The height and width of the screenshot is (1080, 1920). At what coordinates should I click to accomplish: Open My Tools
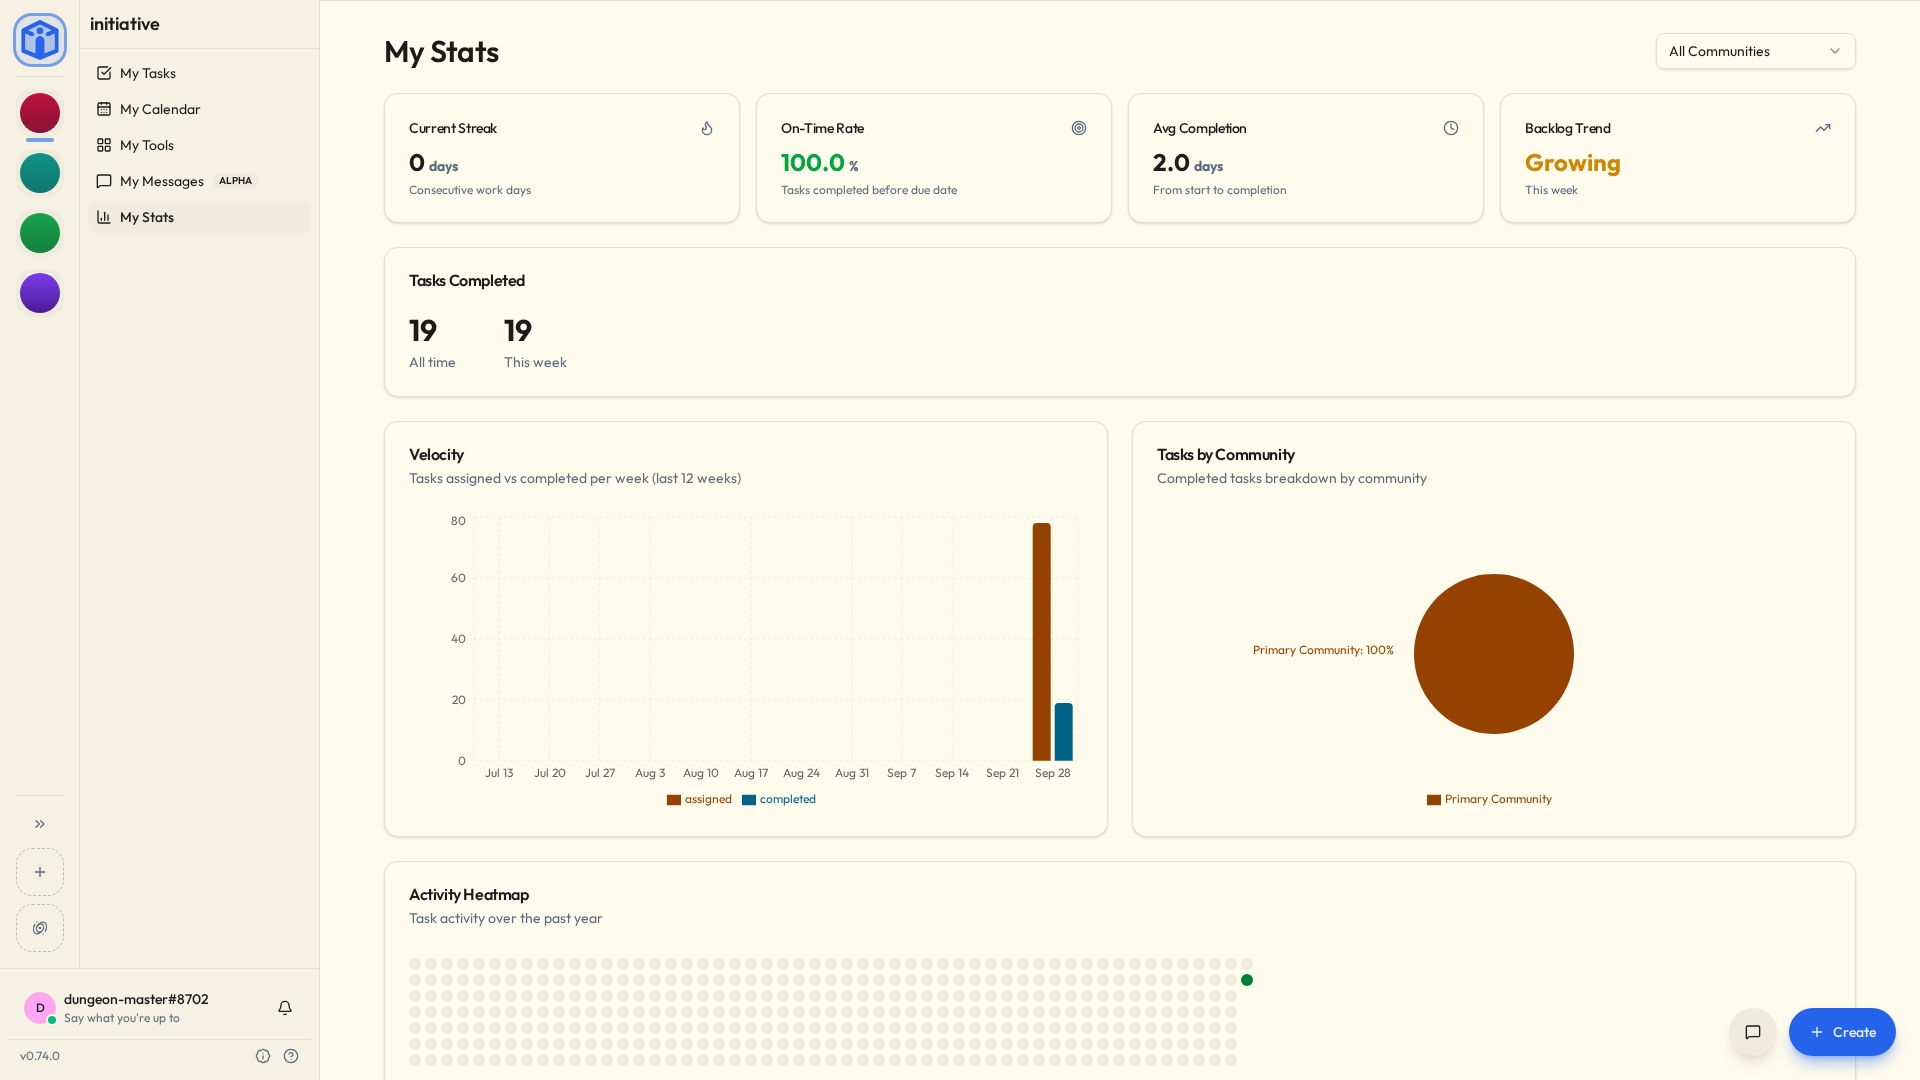(199, 145)
